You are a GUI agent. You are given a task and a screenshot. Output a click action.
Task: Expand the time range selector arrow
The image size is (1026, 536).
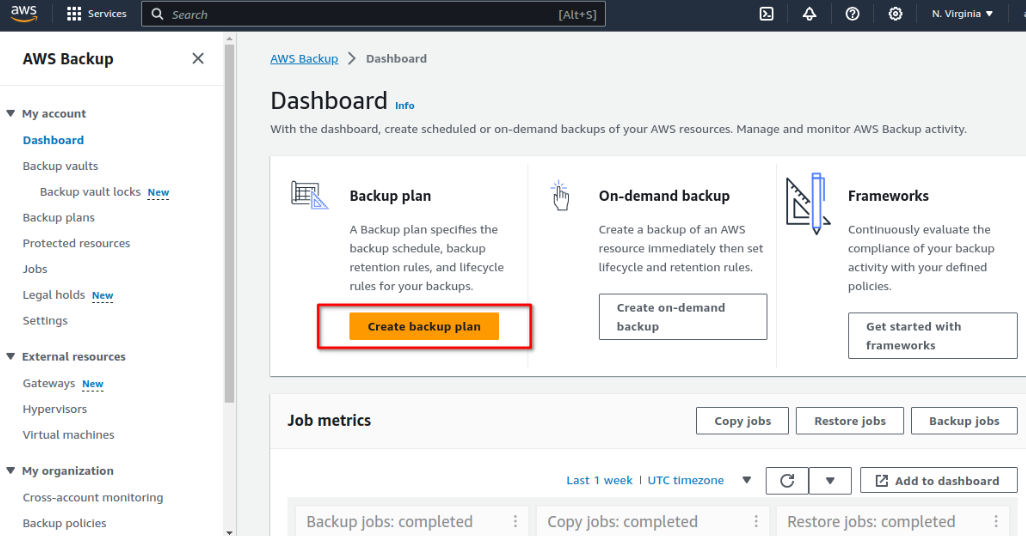(747, 480)
